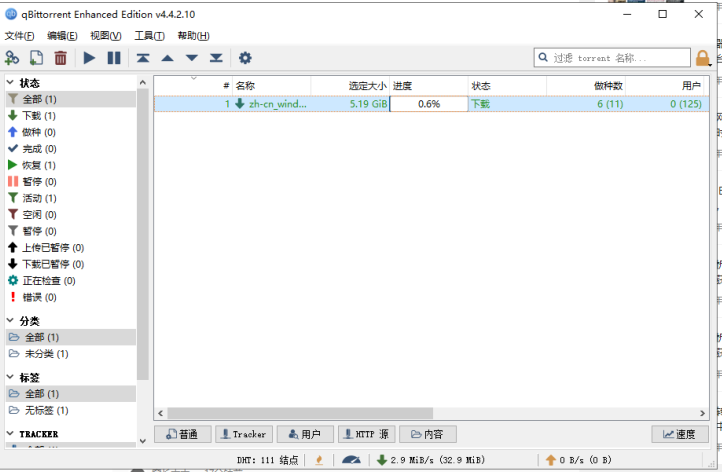The image size is (722, 472).
Task: Select 下载已暂停 (0) filter
Action: tap(71, 264)
